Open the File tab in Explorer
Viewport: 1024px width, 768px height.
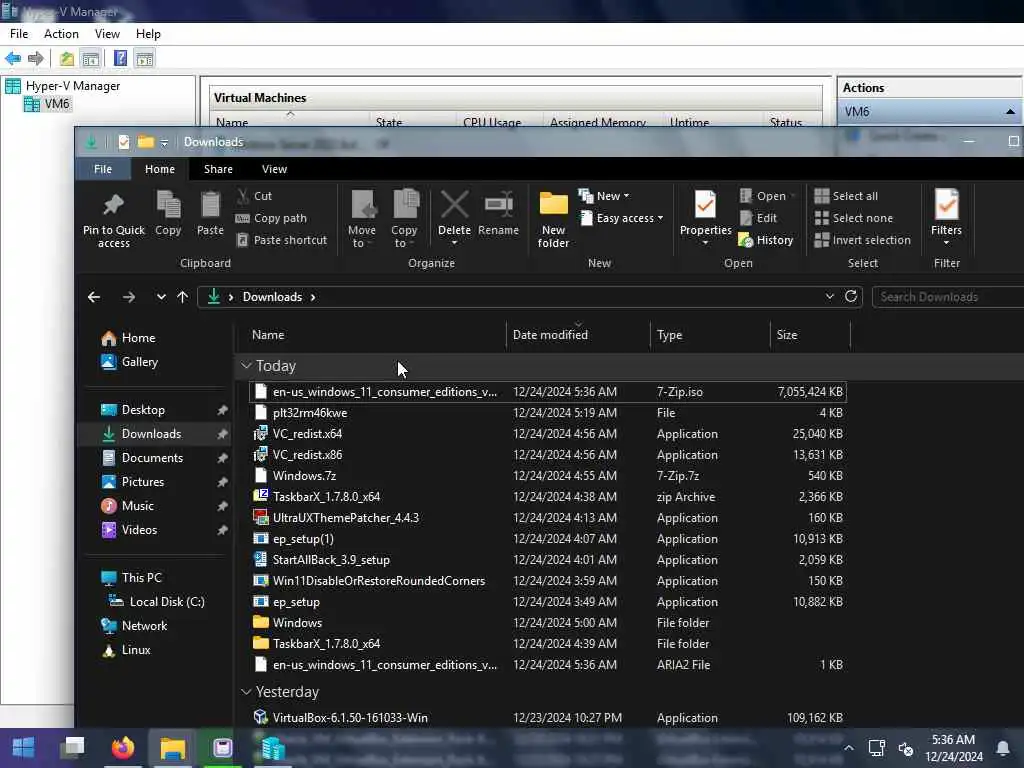[x=103, y=169]
